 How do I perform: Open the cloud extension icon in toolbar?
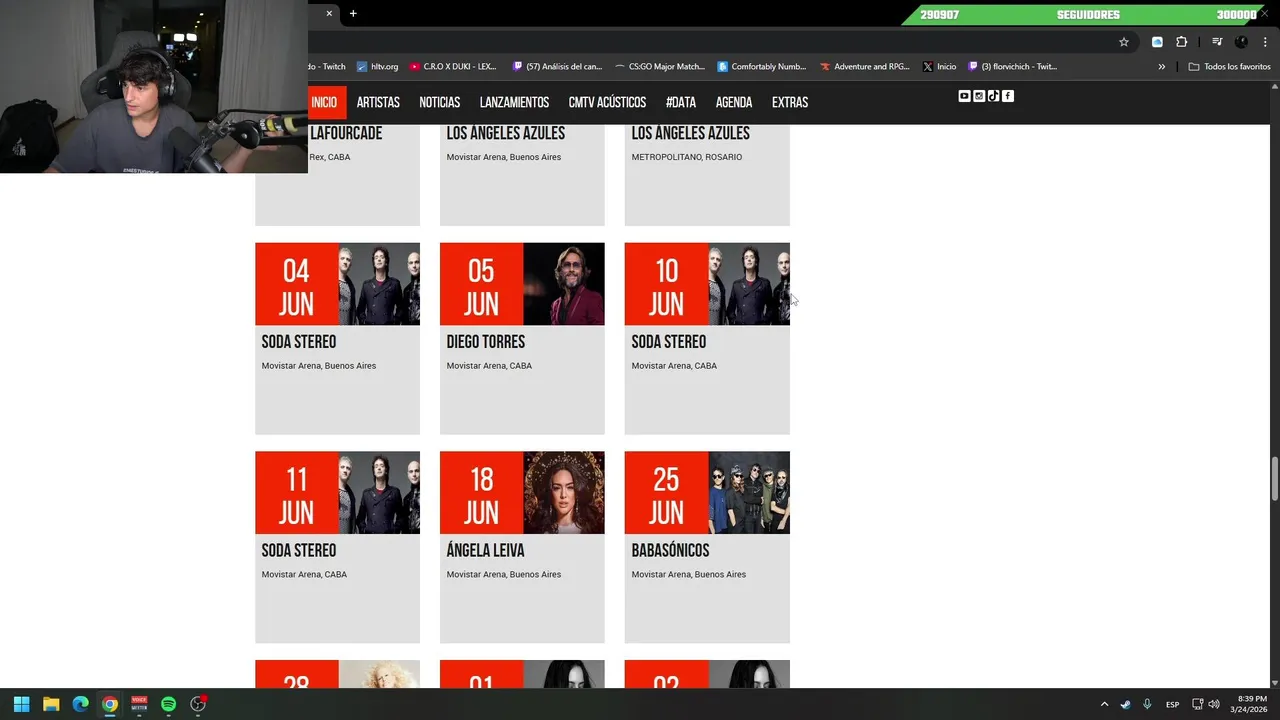(x=1157, y=42)
